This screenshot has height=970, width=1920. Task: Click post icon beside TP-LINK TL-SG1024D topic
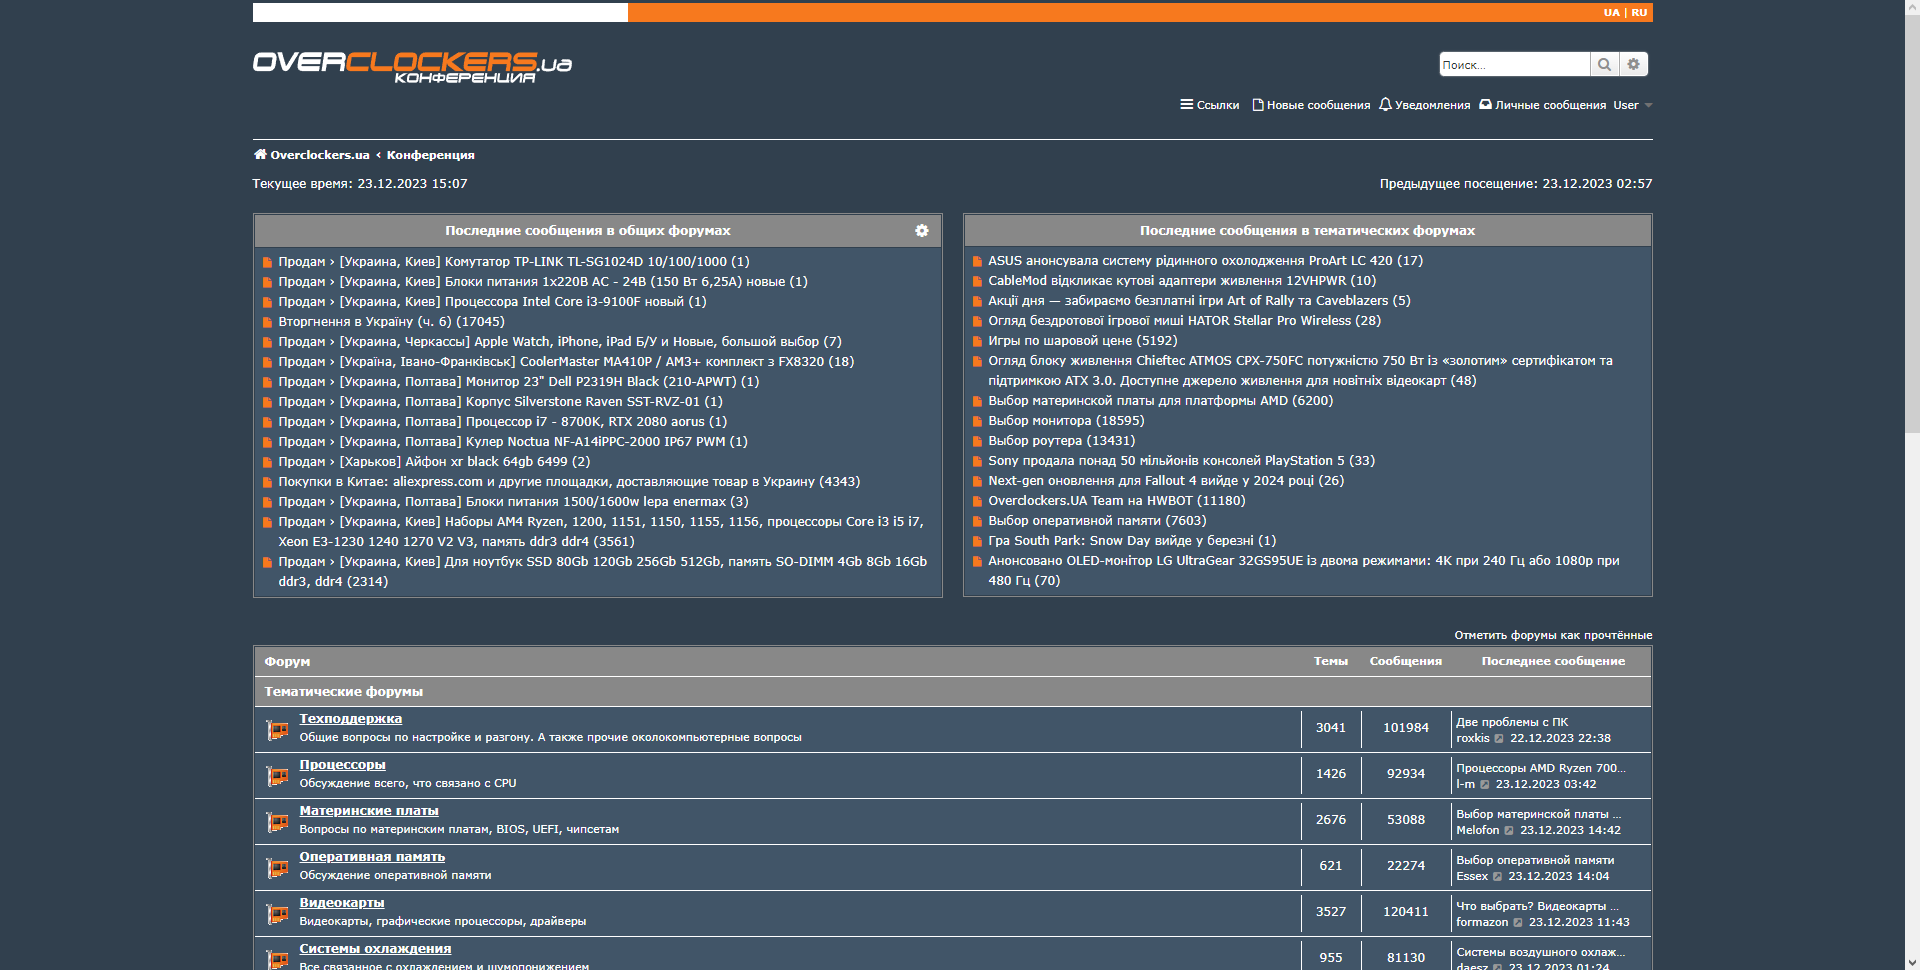click(268, 262)
